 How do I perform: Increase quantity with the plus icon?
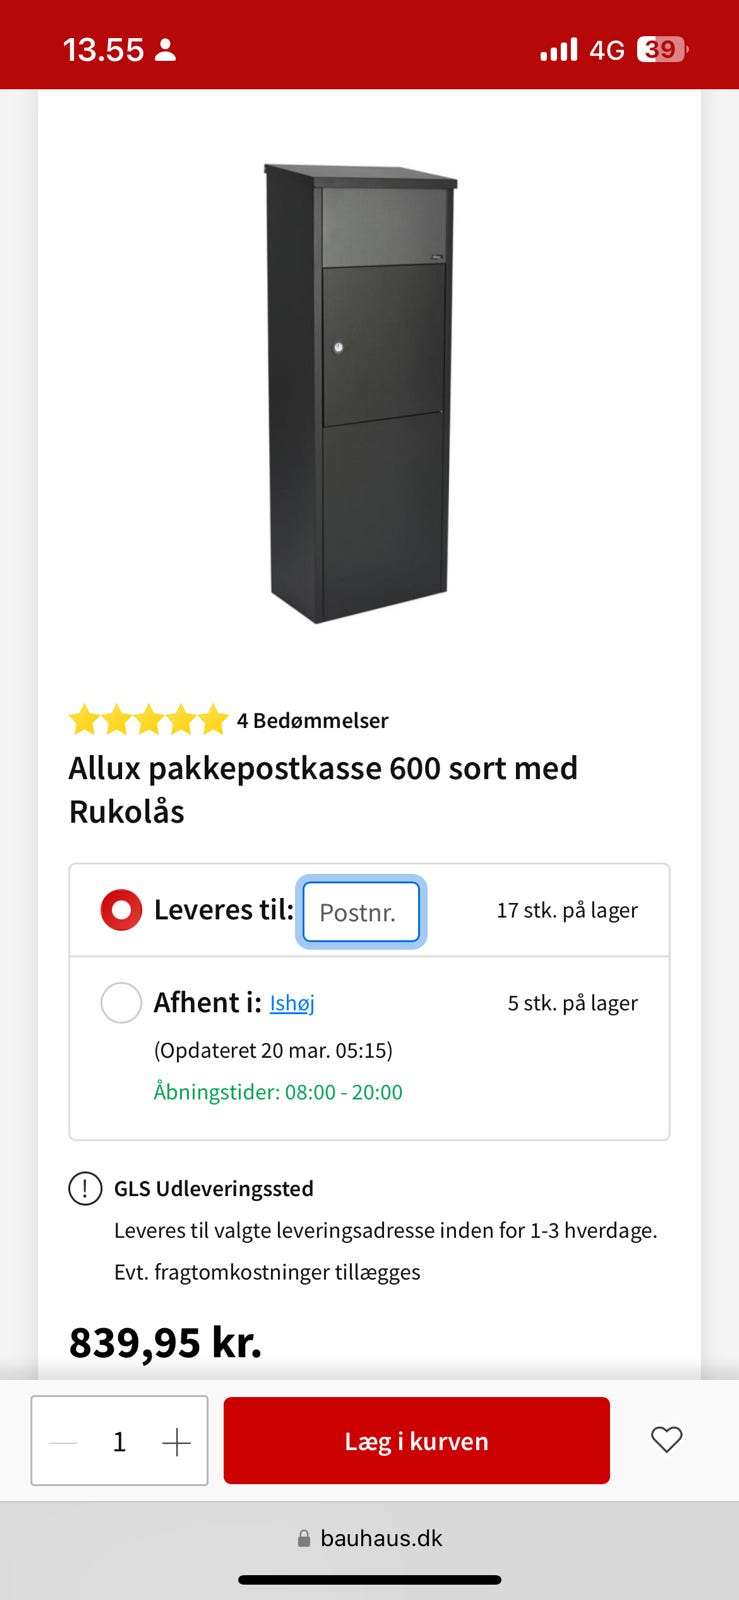point(176,1442)
